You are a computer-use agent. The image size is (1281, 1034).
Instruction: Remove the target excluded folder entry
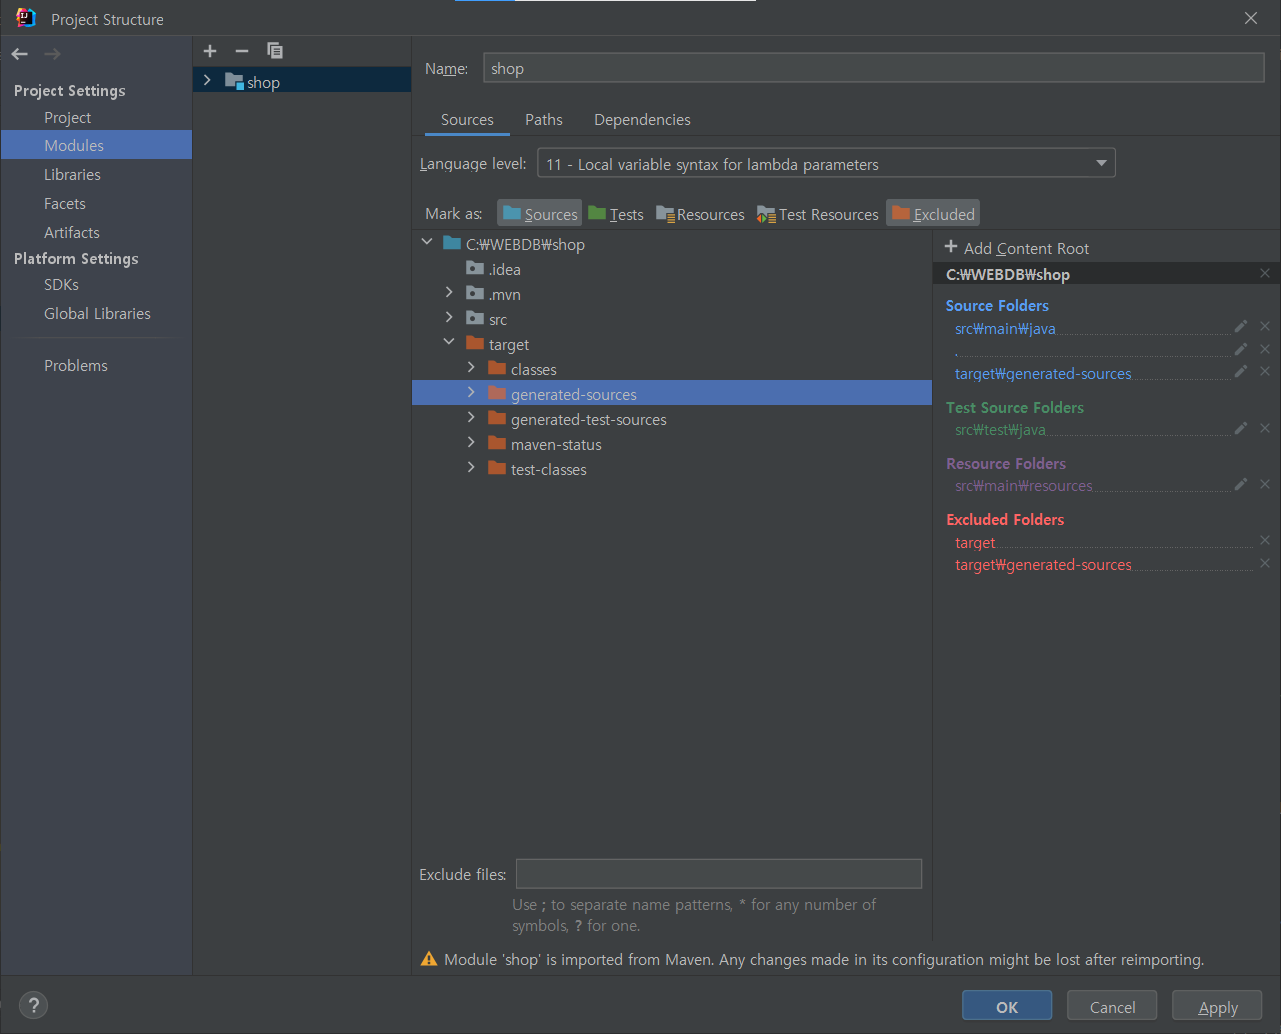(x=1264, y=540)
